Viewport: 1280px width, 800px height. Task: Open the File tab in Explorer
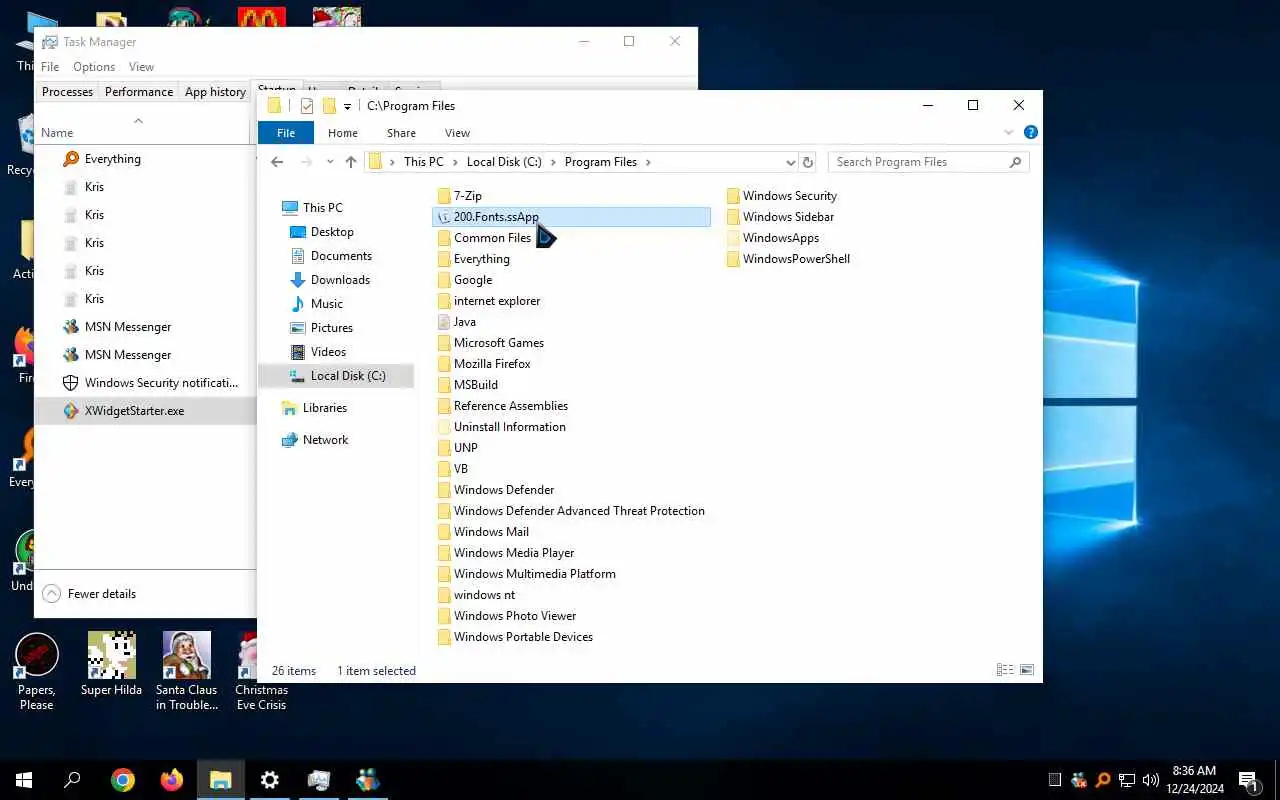286,133
